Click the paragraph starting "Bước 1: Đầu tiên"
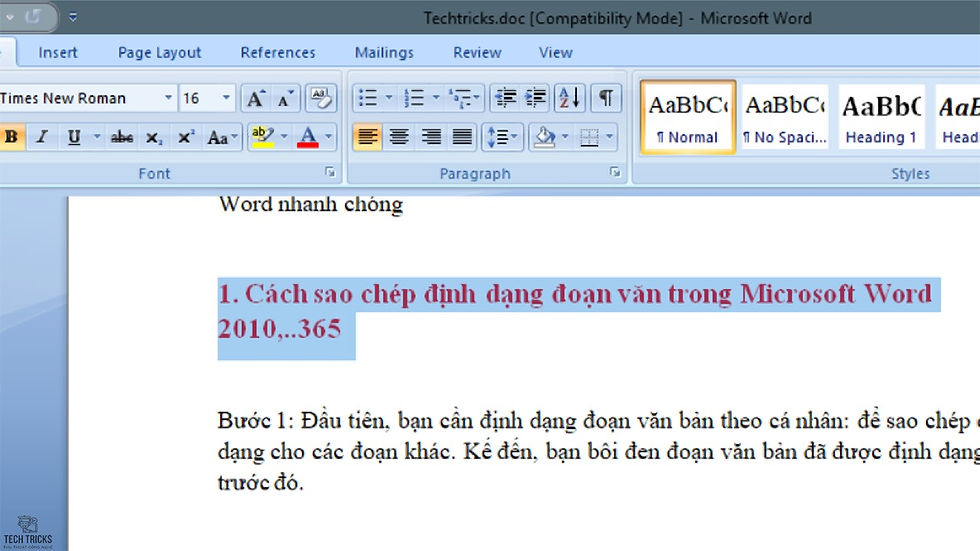Screen dimensions: 980x551 tap(599, 420)
